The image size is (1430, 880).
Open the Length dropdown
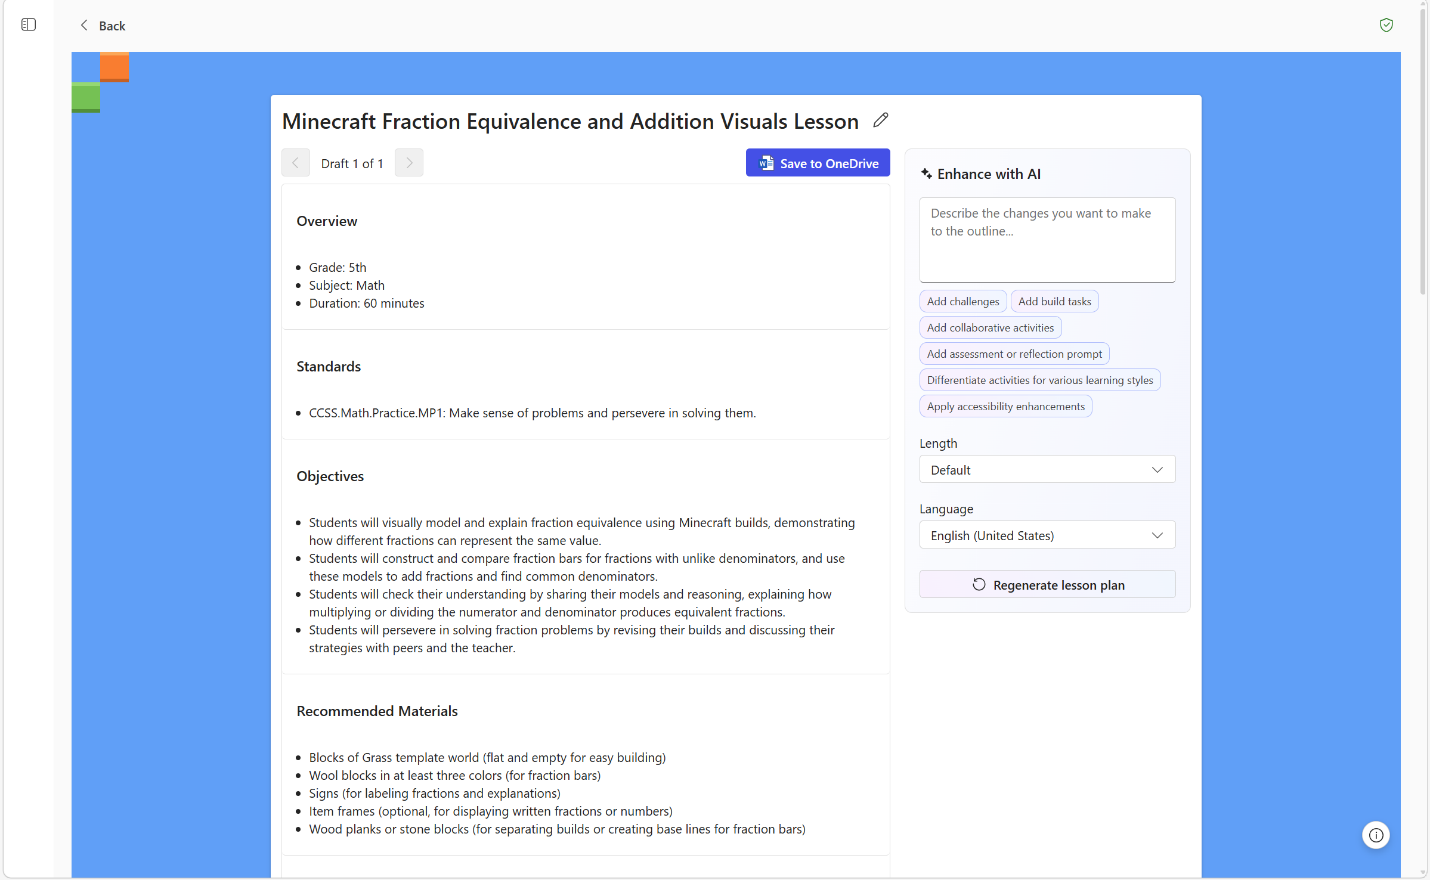pos(1047,470)
